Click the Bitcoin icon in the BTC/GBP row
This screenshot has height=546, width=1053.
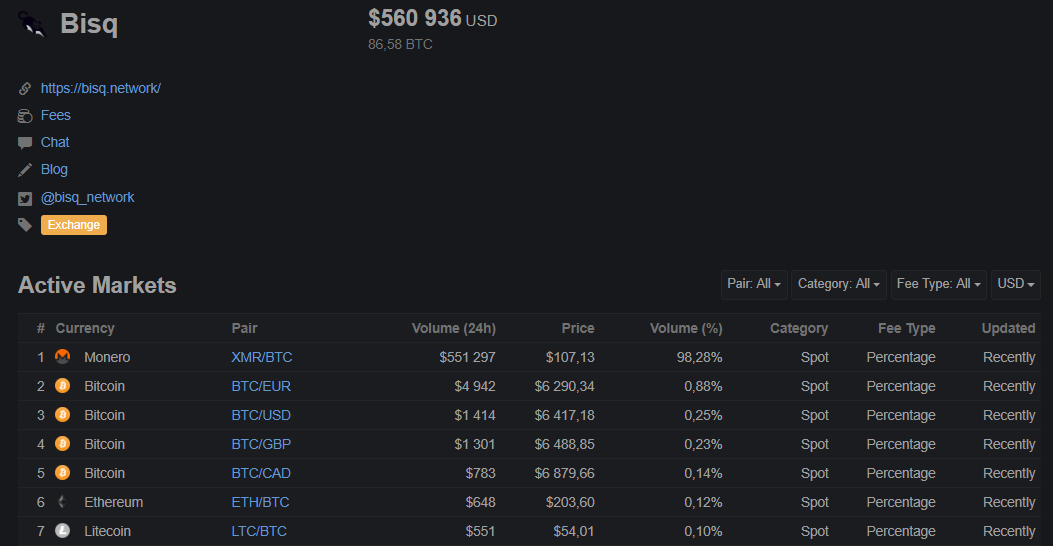click(62, 443)
